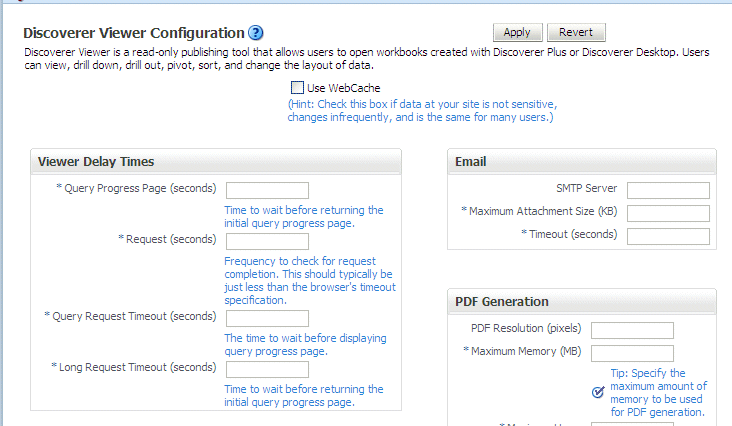The image size is (732, 426).
Task: Select the Request (seconds) input box
Action: (267, 241)
